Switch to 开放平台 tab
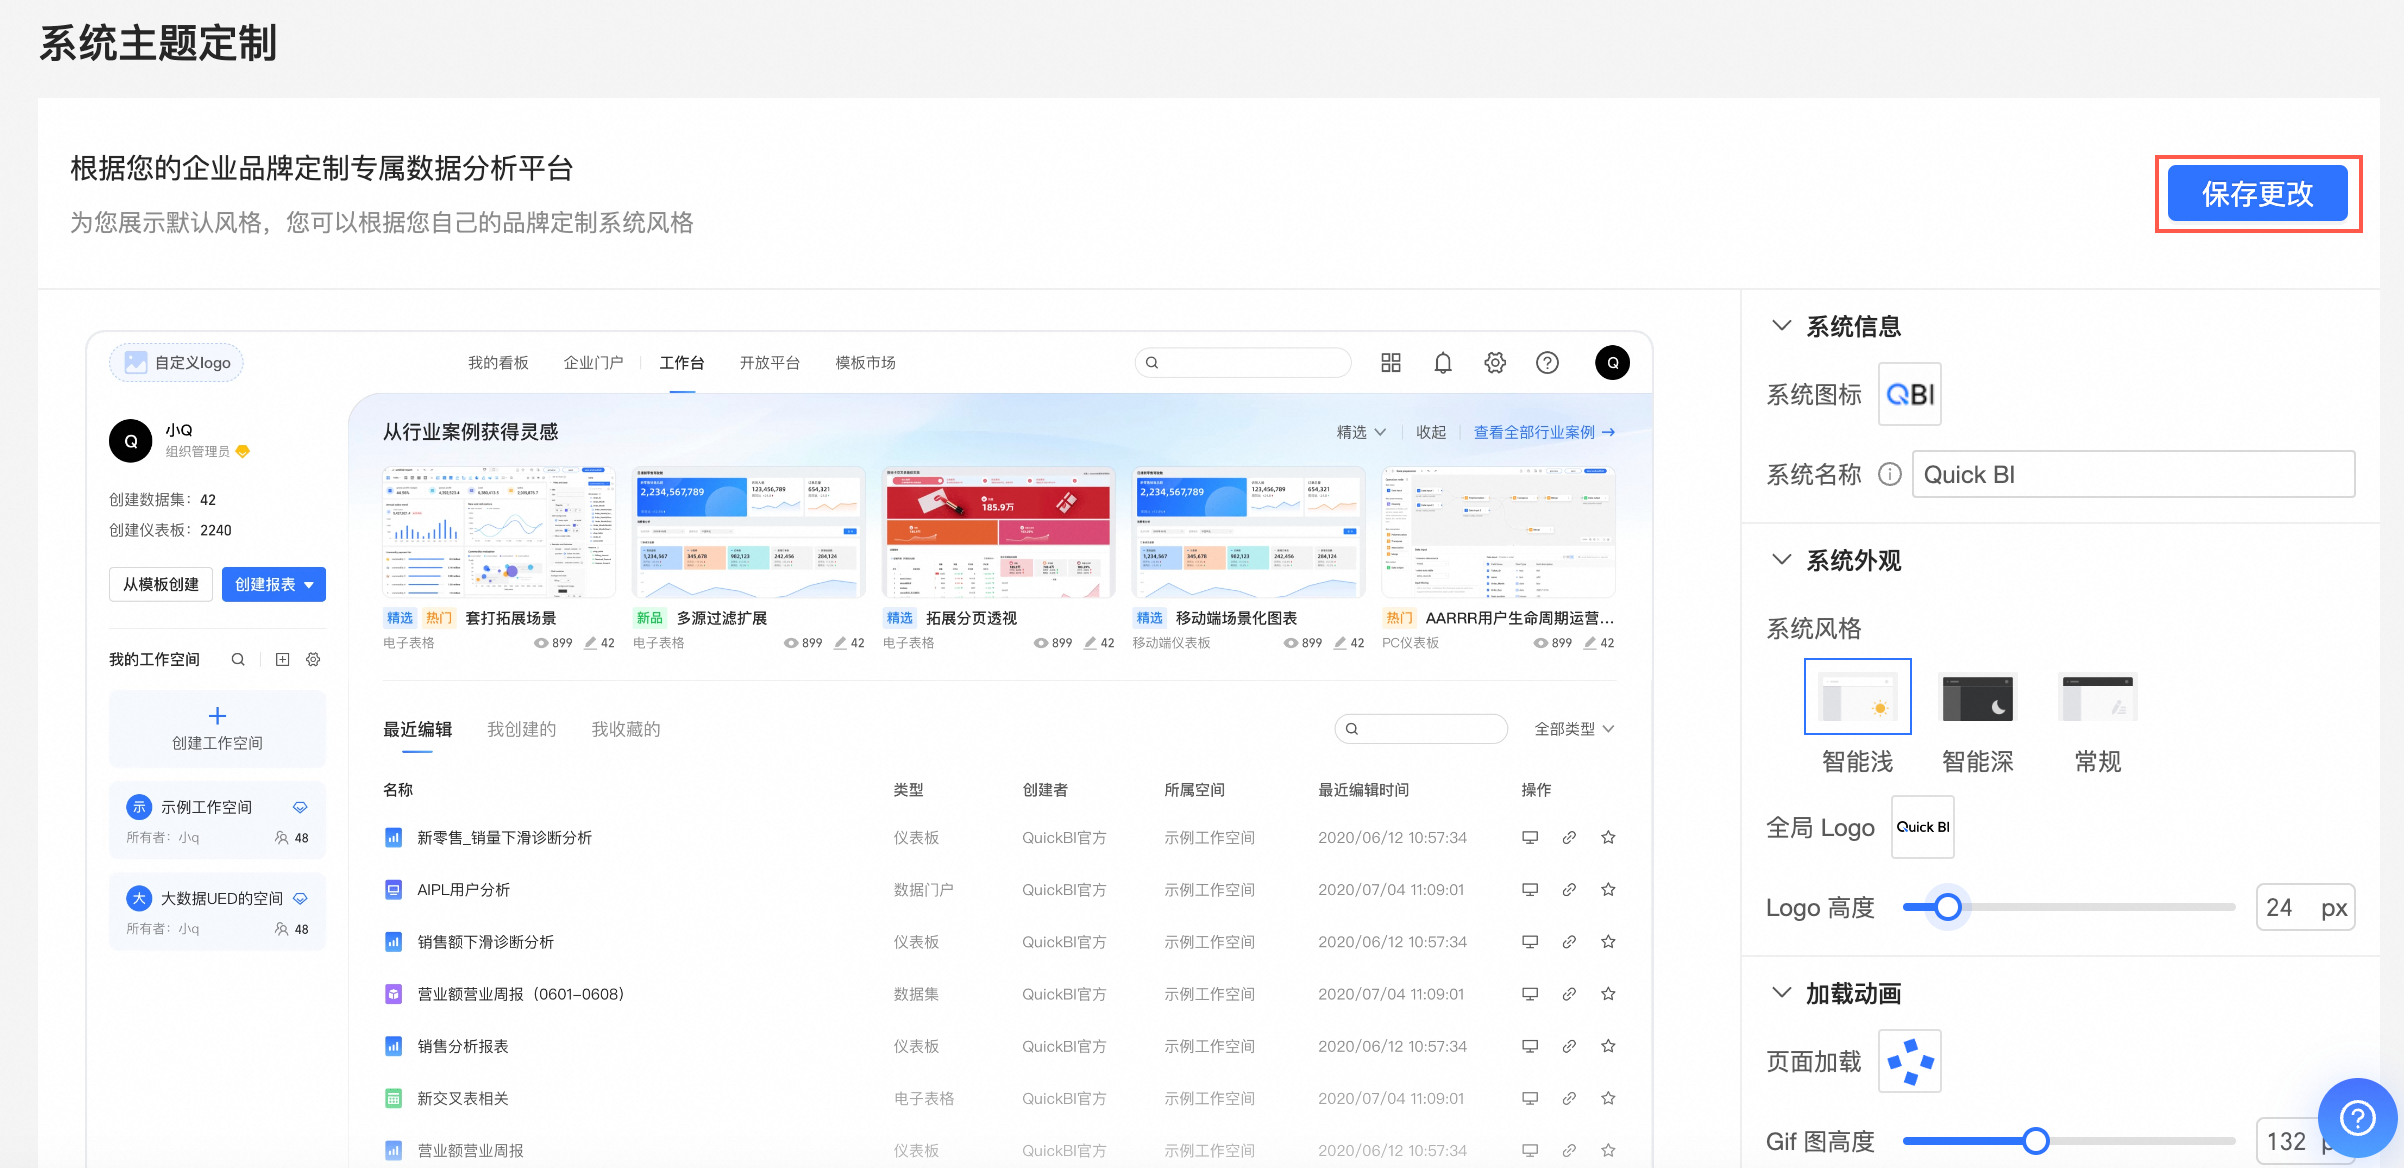2404x1168 pixels. (x=769, y=363)
